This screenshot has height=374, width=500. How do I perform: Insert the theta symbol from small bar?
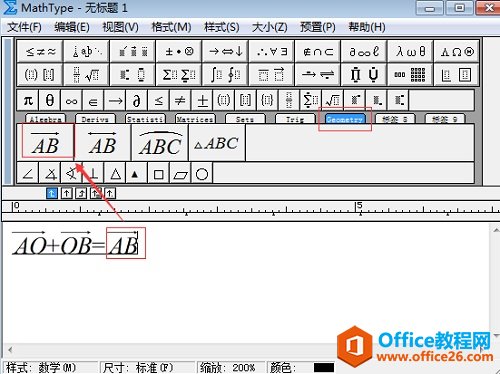(x=50, y=100)
